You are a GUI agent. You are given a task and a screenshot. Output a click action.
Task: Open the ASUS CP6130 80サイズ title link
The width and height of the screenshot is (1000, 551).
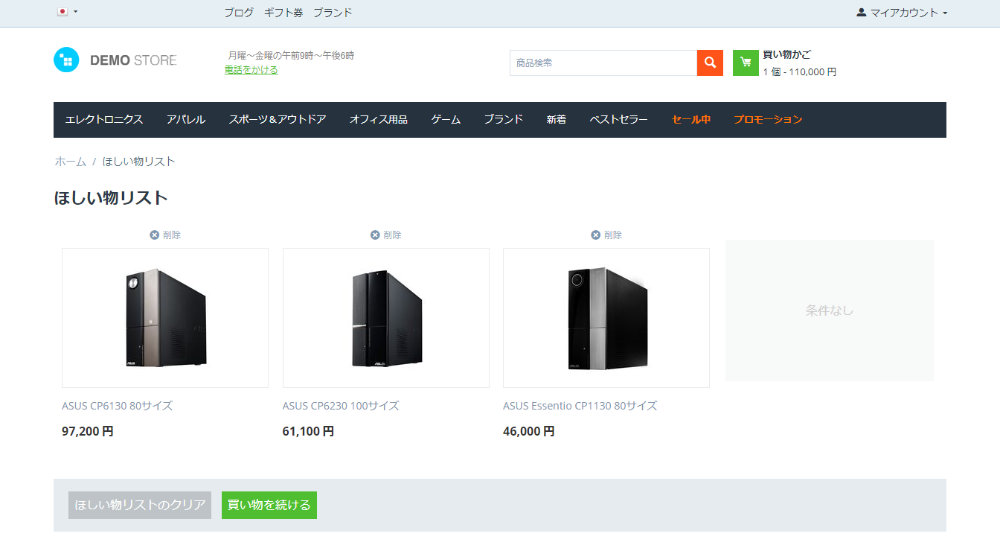(117, 406)
